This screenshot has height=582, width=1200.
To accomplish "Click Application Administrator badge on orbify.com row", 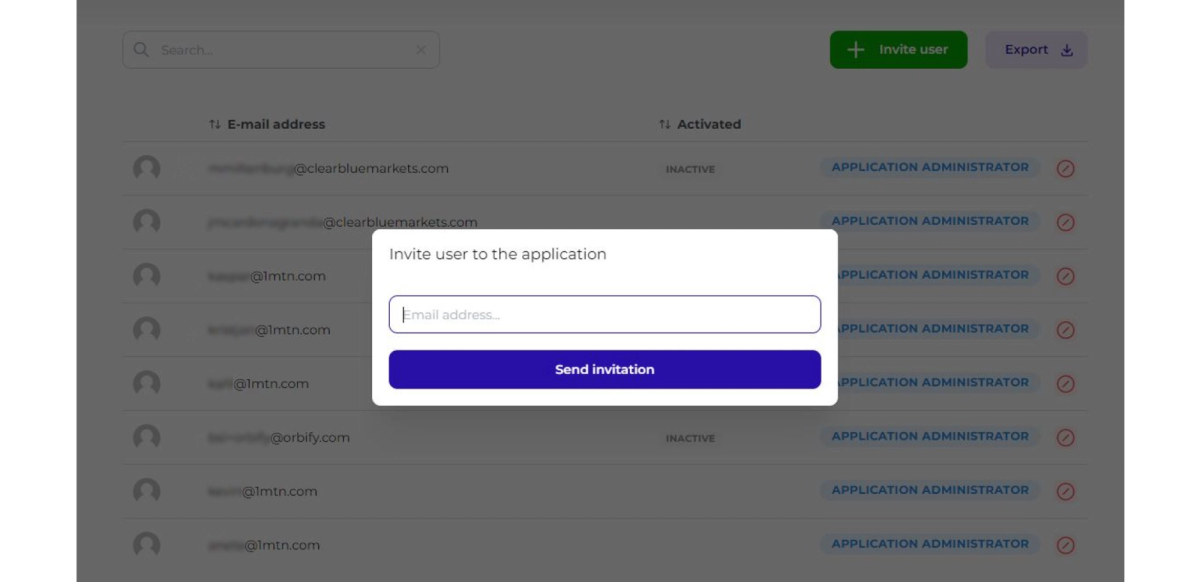I will [930, 436].
